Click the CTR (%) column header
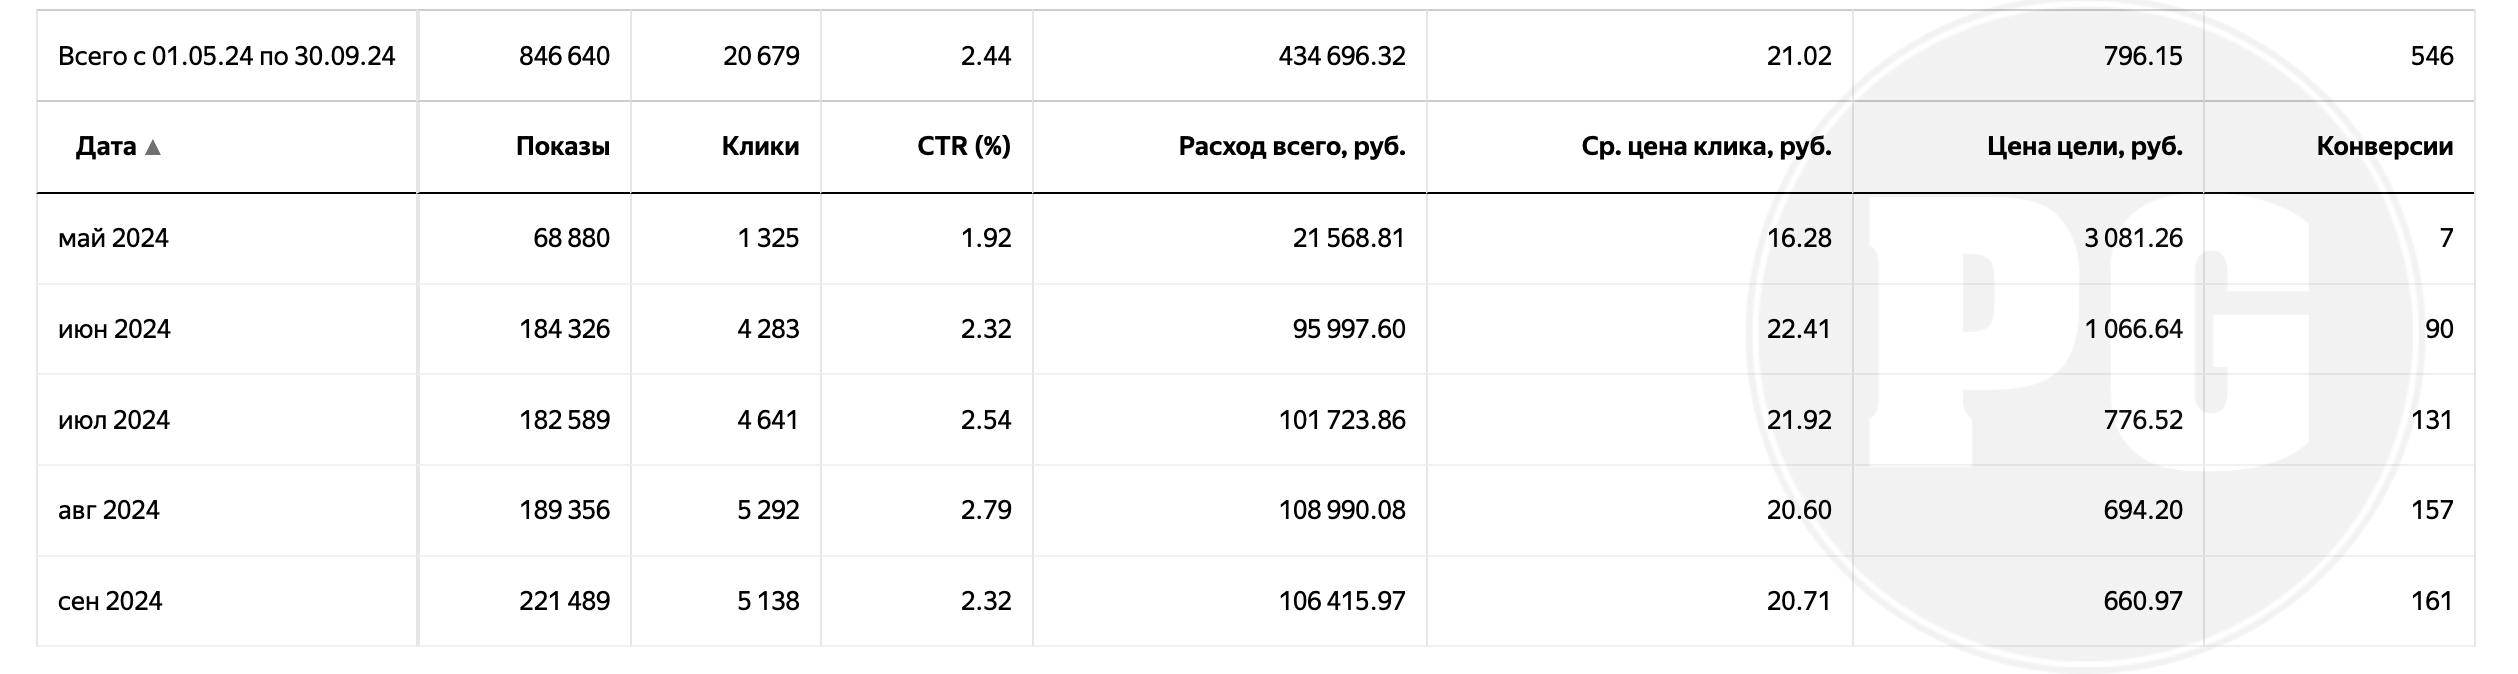The height and width of the screenshot is (674, 2518). (964, 147)
